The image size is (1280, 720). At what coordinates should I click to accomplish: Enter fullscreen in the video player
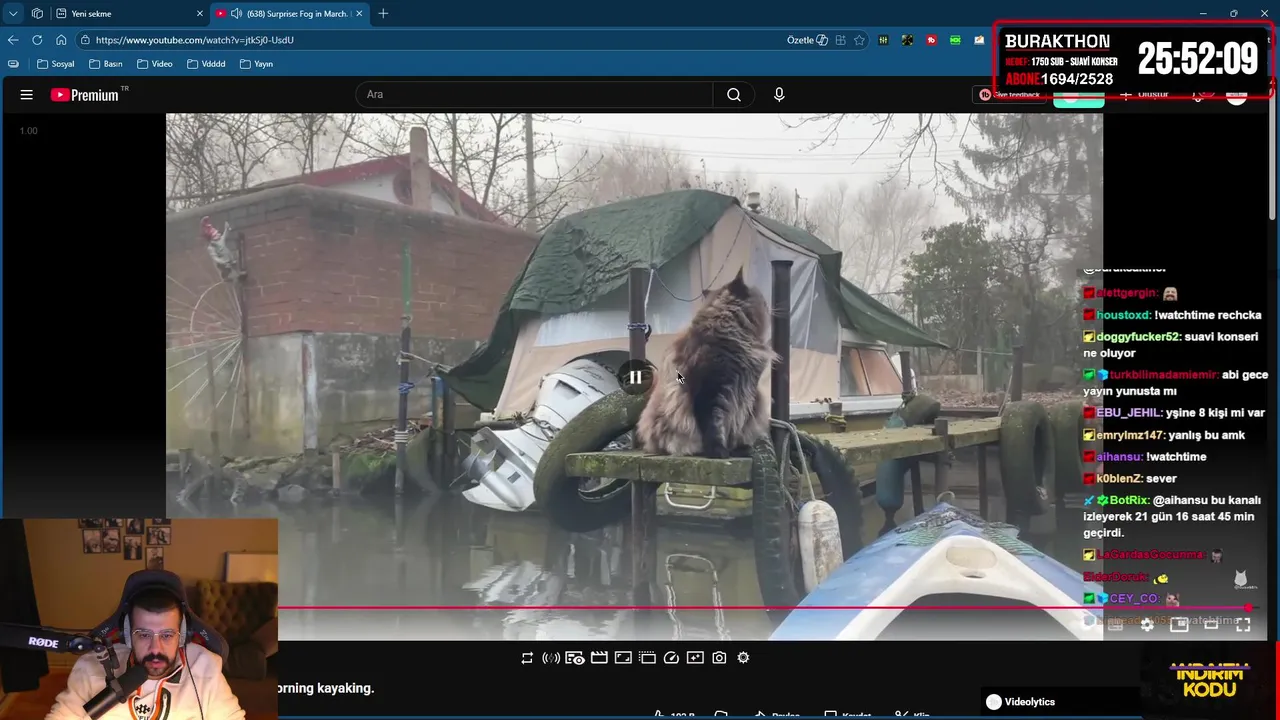pos(1243,625)
